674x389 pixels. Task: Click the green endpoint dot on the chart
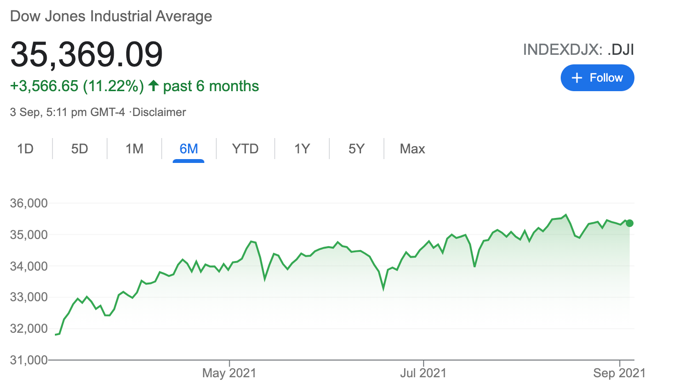(x=629, y=223)
